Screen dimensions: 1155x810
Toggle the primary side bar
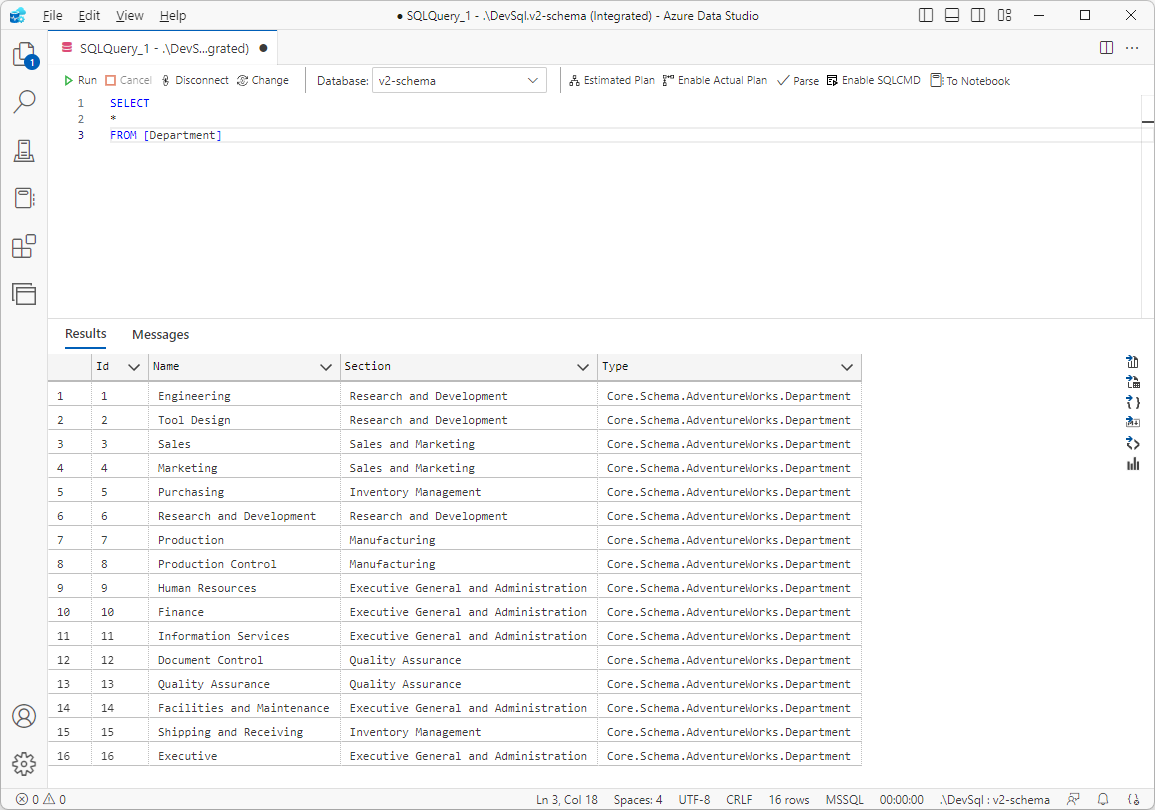pyautogui.click(x=926, y=15)
